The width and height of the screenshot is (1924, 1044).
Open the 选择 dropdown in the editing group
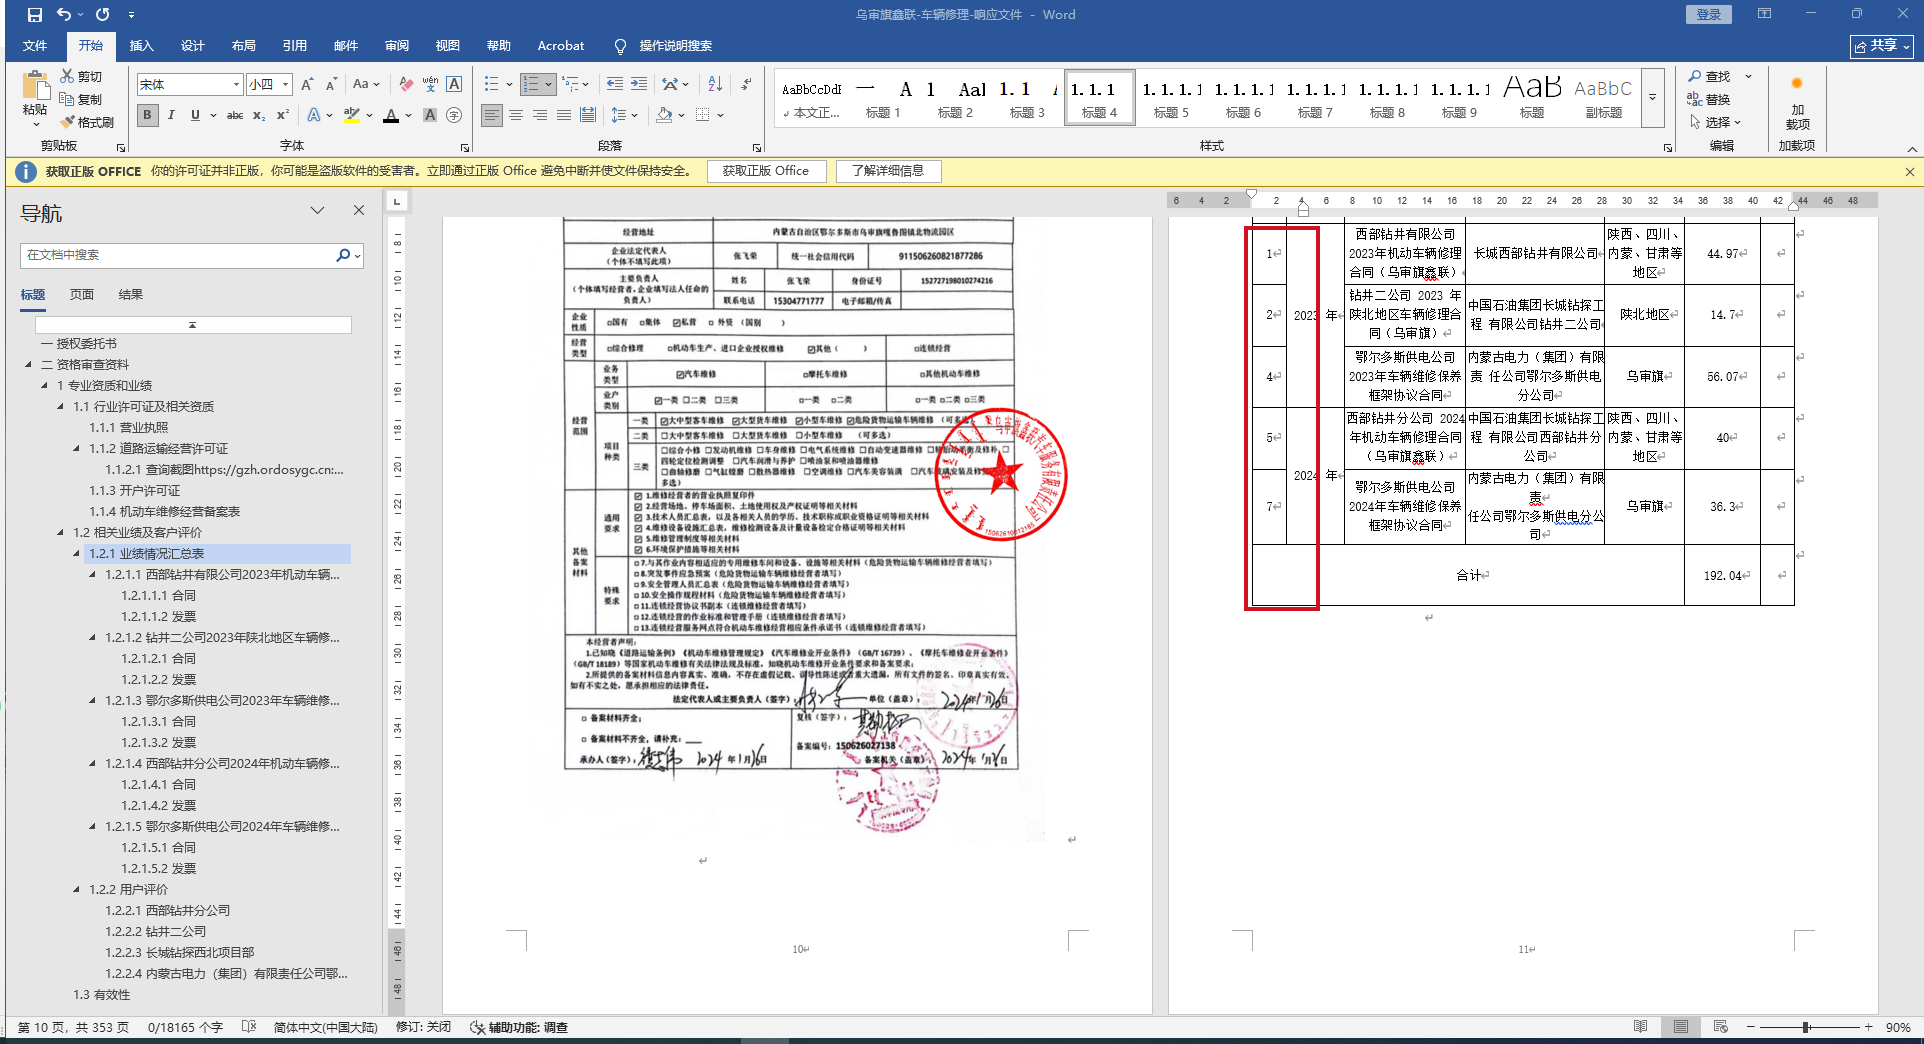pyautogui.click(x=1716, y=122)
